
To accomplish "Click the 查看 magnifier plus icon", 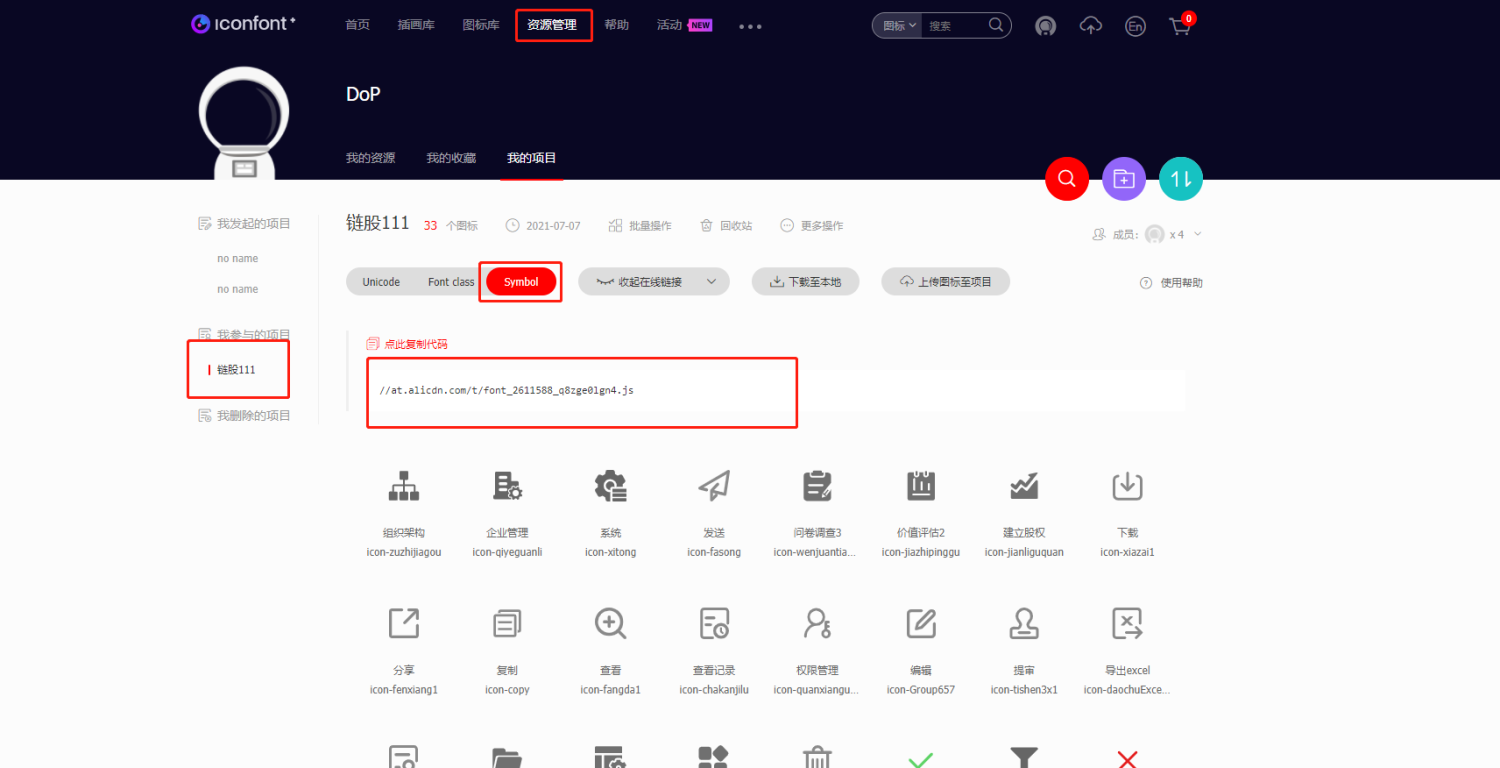I will point(610,623).
